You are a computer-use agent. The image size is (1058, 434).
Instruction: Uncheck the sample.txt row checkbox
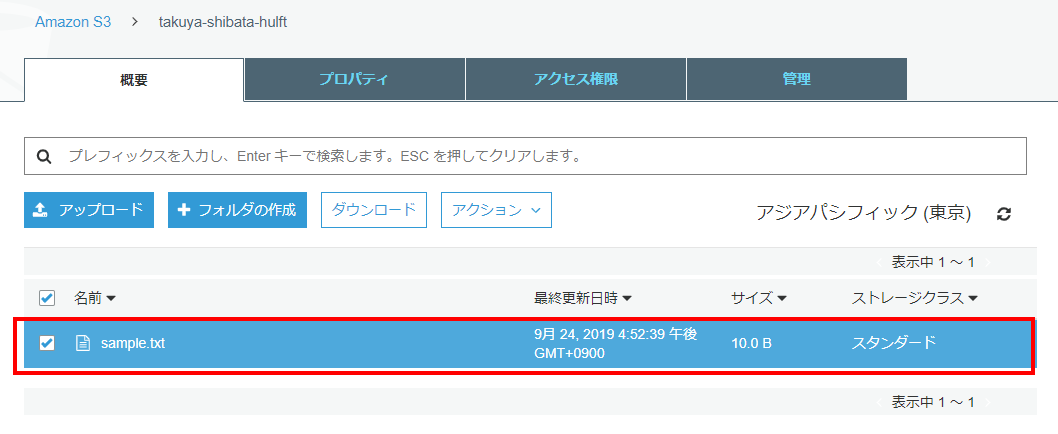(x=46, y=343)
